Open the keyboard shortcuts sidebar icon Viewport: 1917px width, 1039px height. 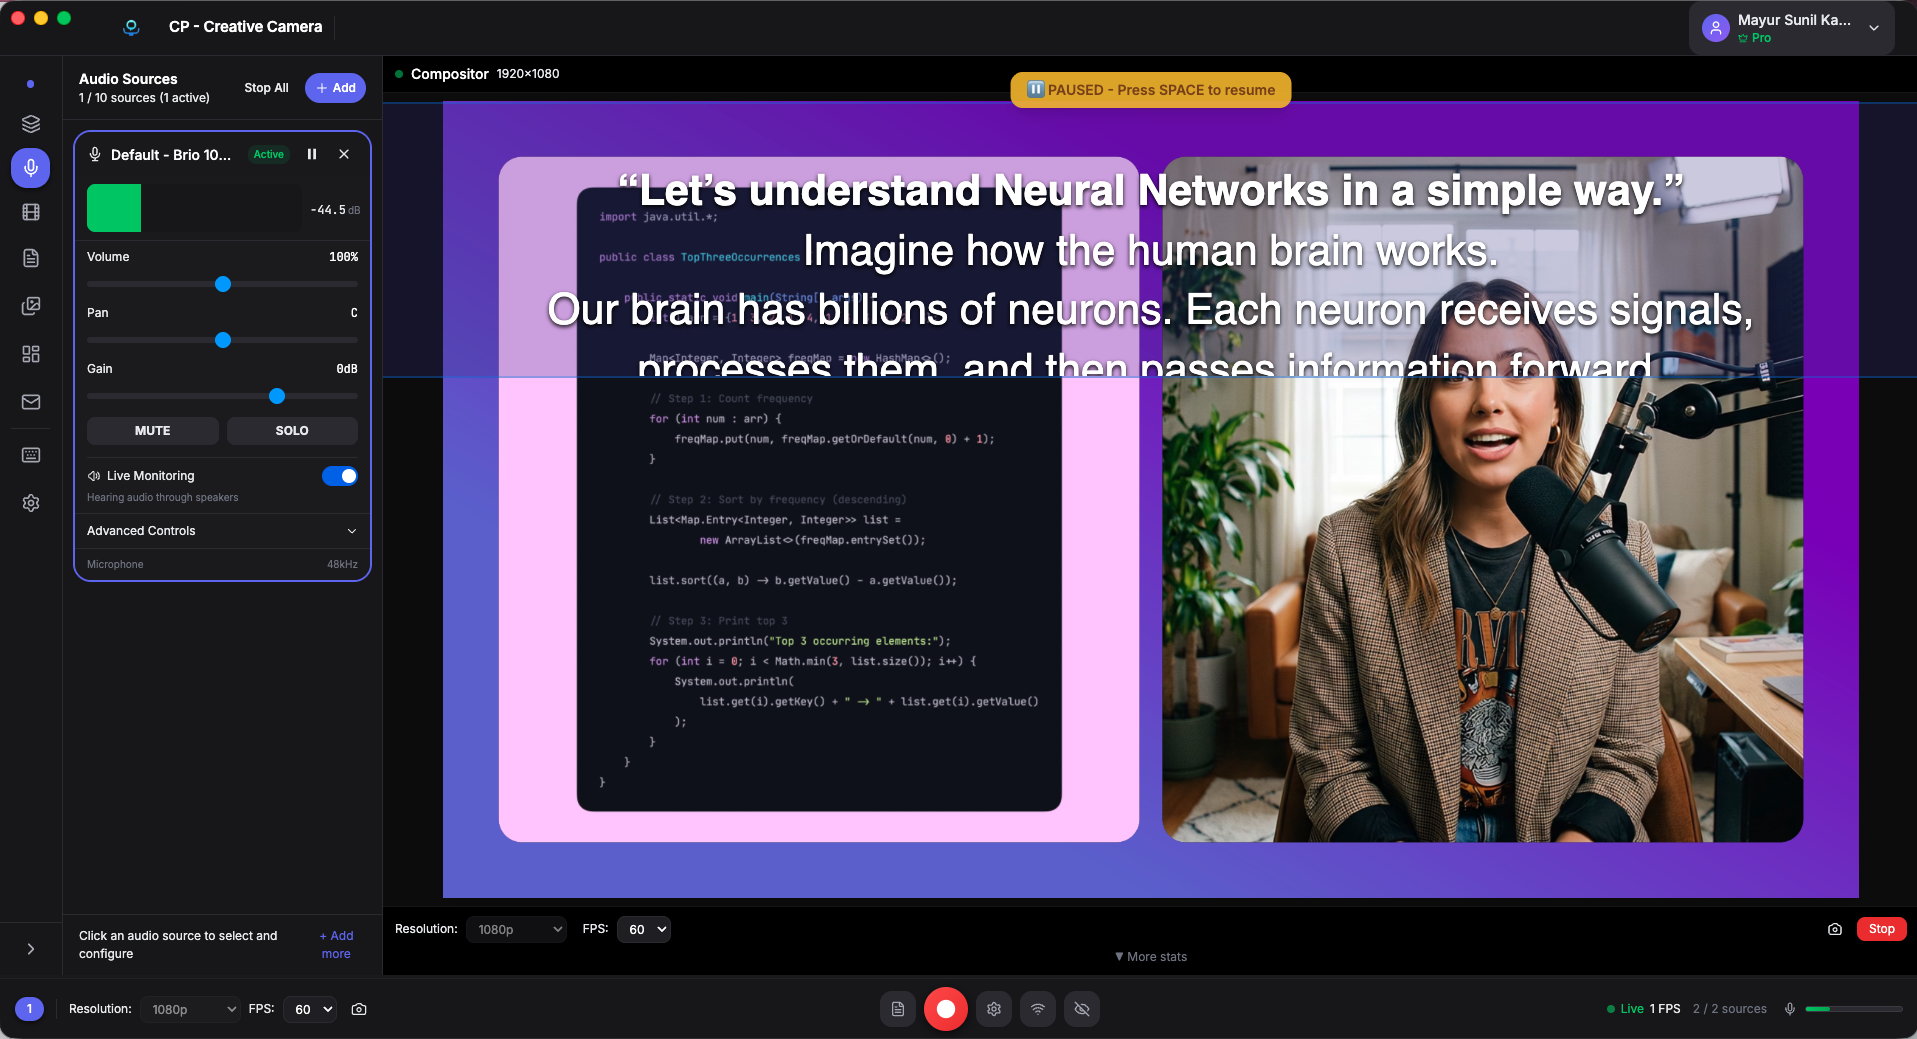pos(31,455)
